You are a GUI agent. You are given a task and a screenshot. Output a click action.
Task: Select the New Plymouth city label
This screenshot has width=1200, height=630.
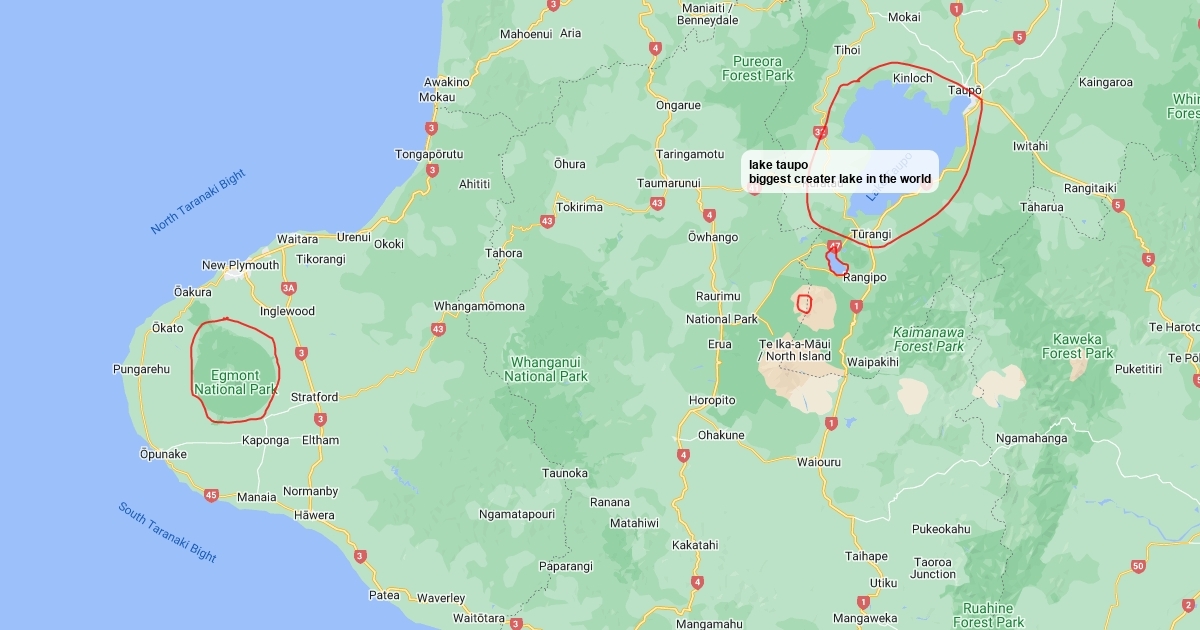click(241, 265)
